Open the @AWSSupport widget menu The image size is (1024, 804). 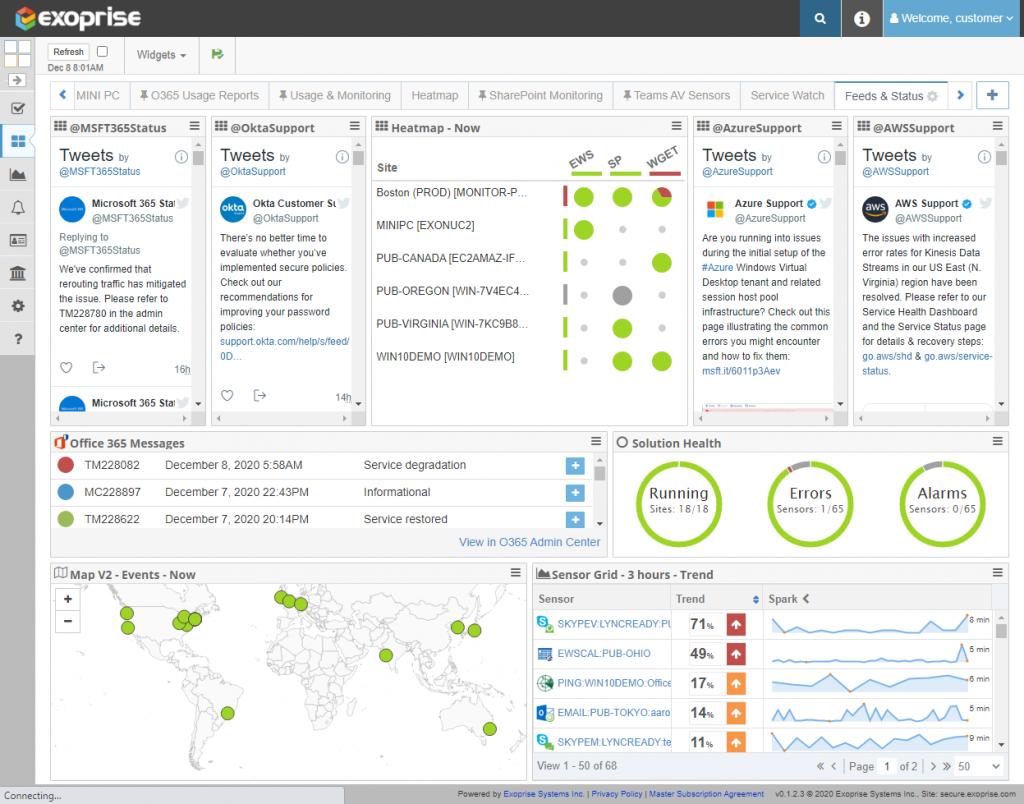click(997, 126)
